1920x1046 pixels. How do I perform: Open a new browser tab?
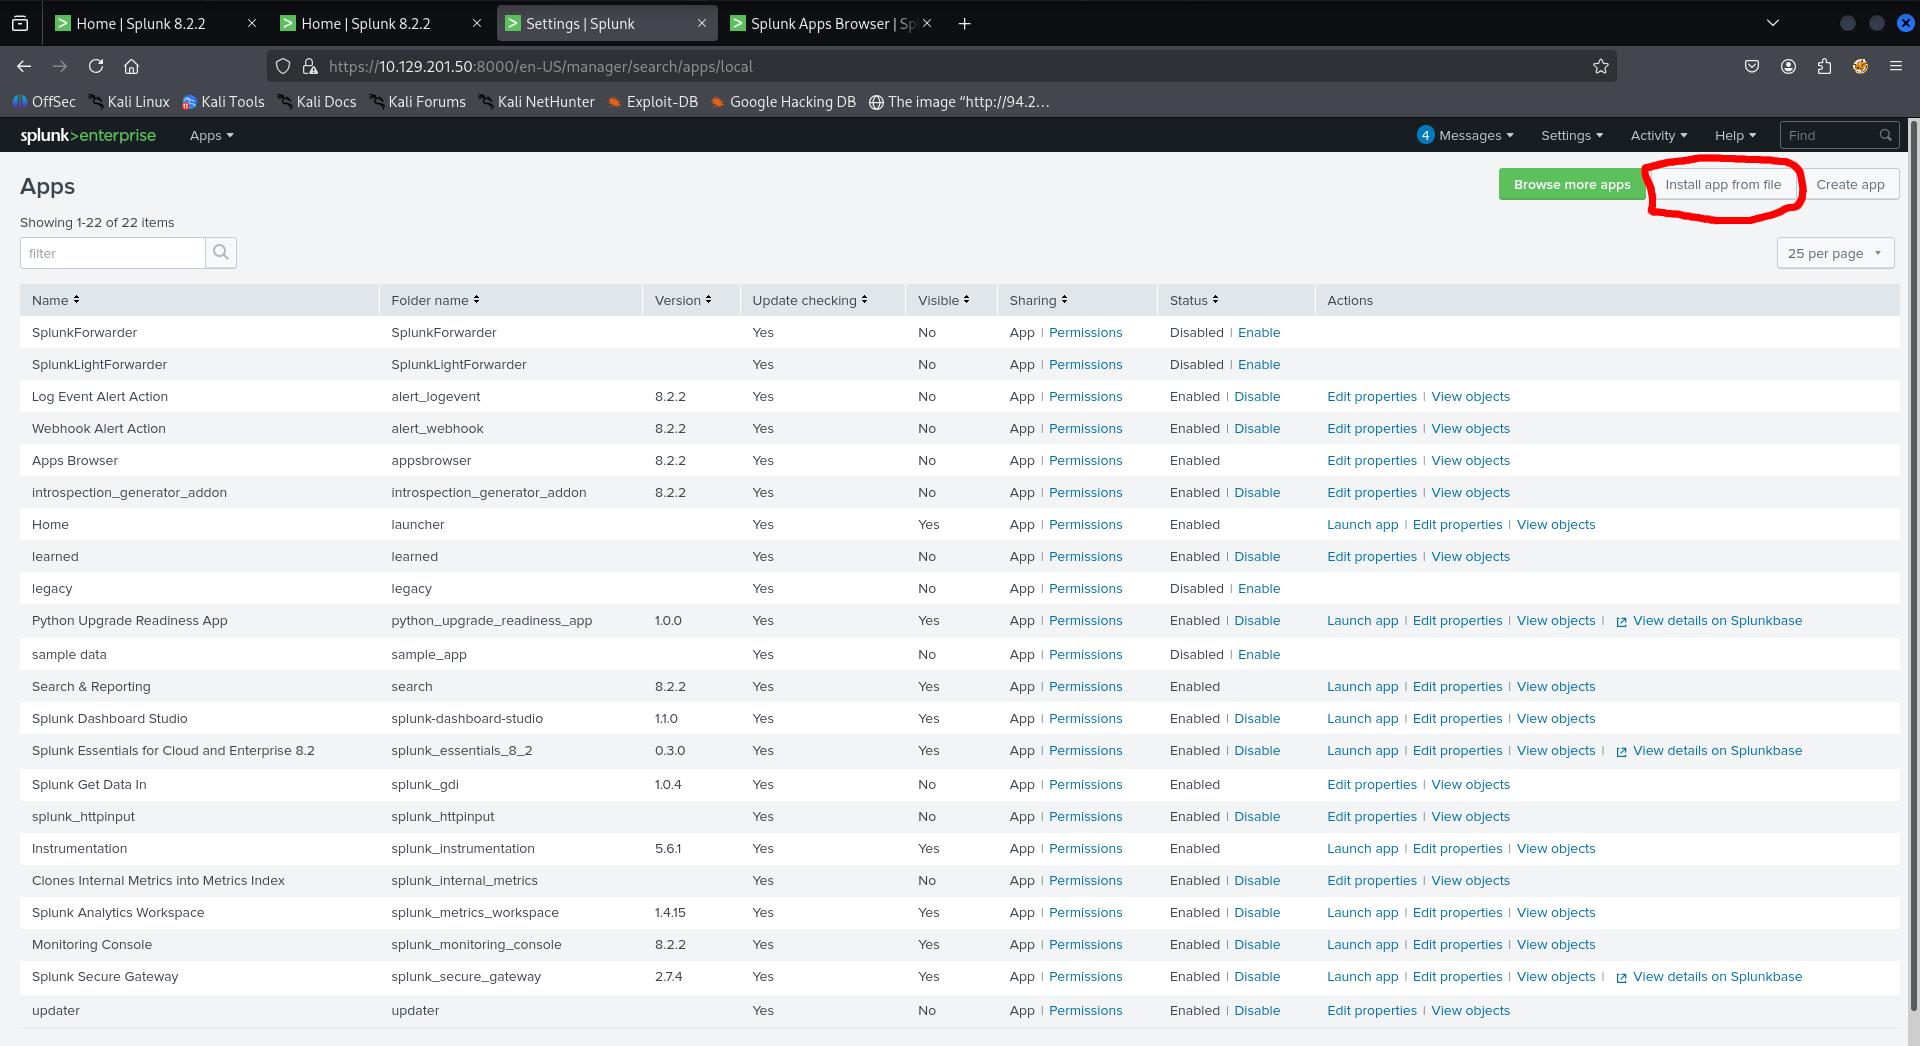[964, 23]
